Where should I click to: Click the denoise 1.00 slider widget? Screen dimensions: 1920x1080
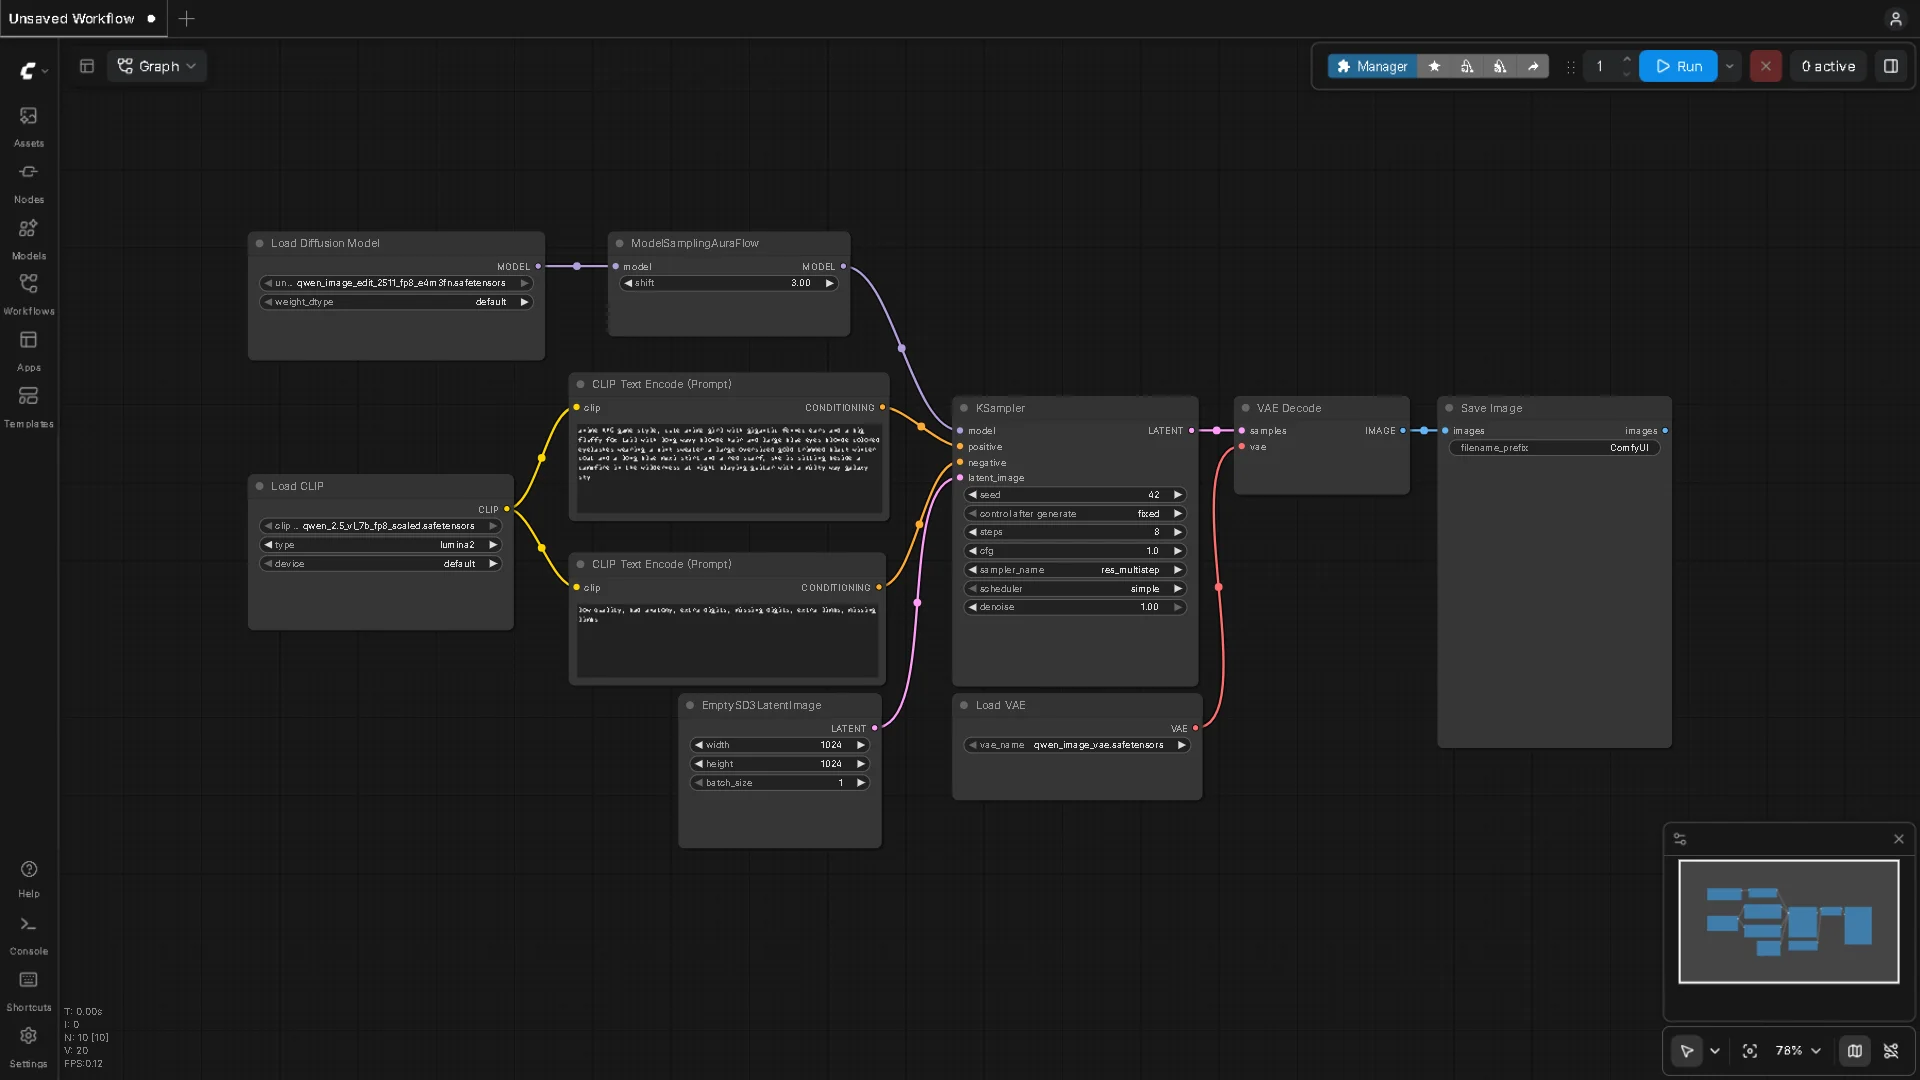(x=1075, y=607)
